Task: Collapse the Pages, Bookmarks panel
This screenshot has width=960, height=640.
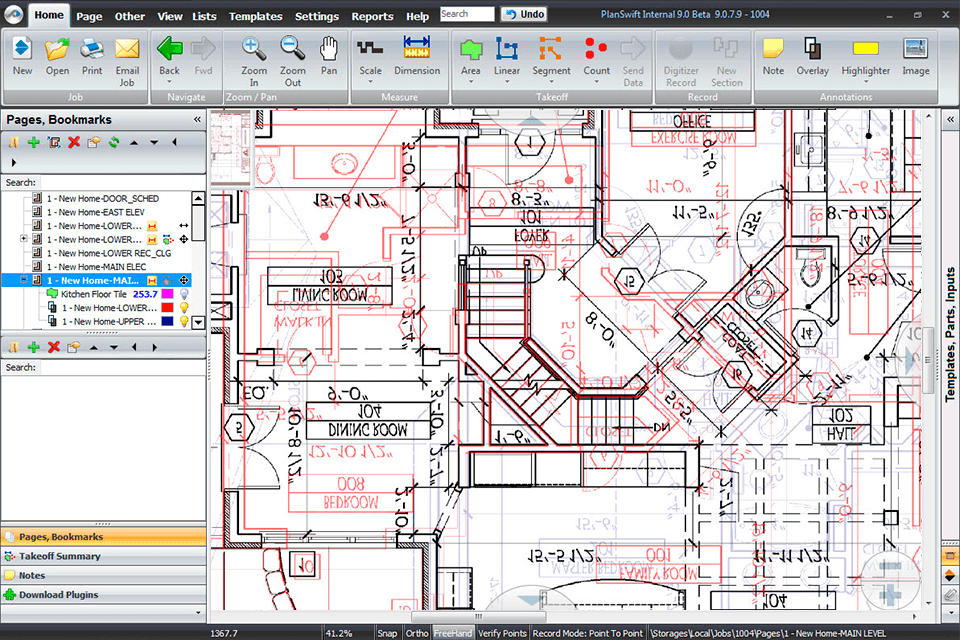Action: [197, 119]
